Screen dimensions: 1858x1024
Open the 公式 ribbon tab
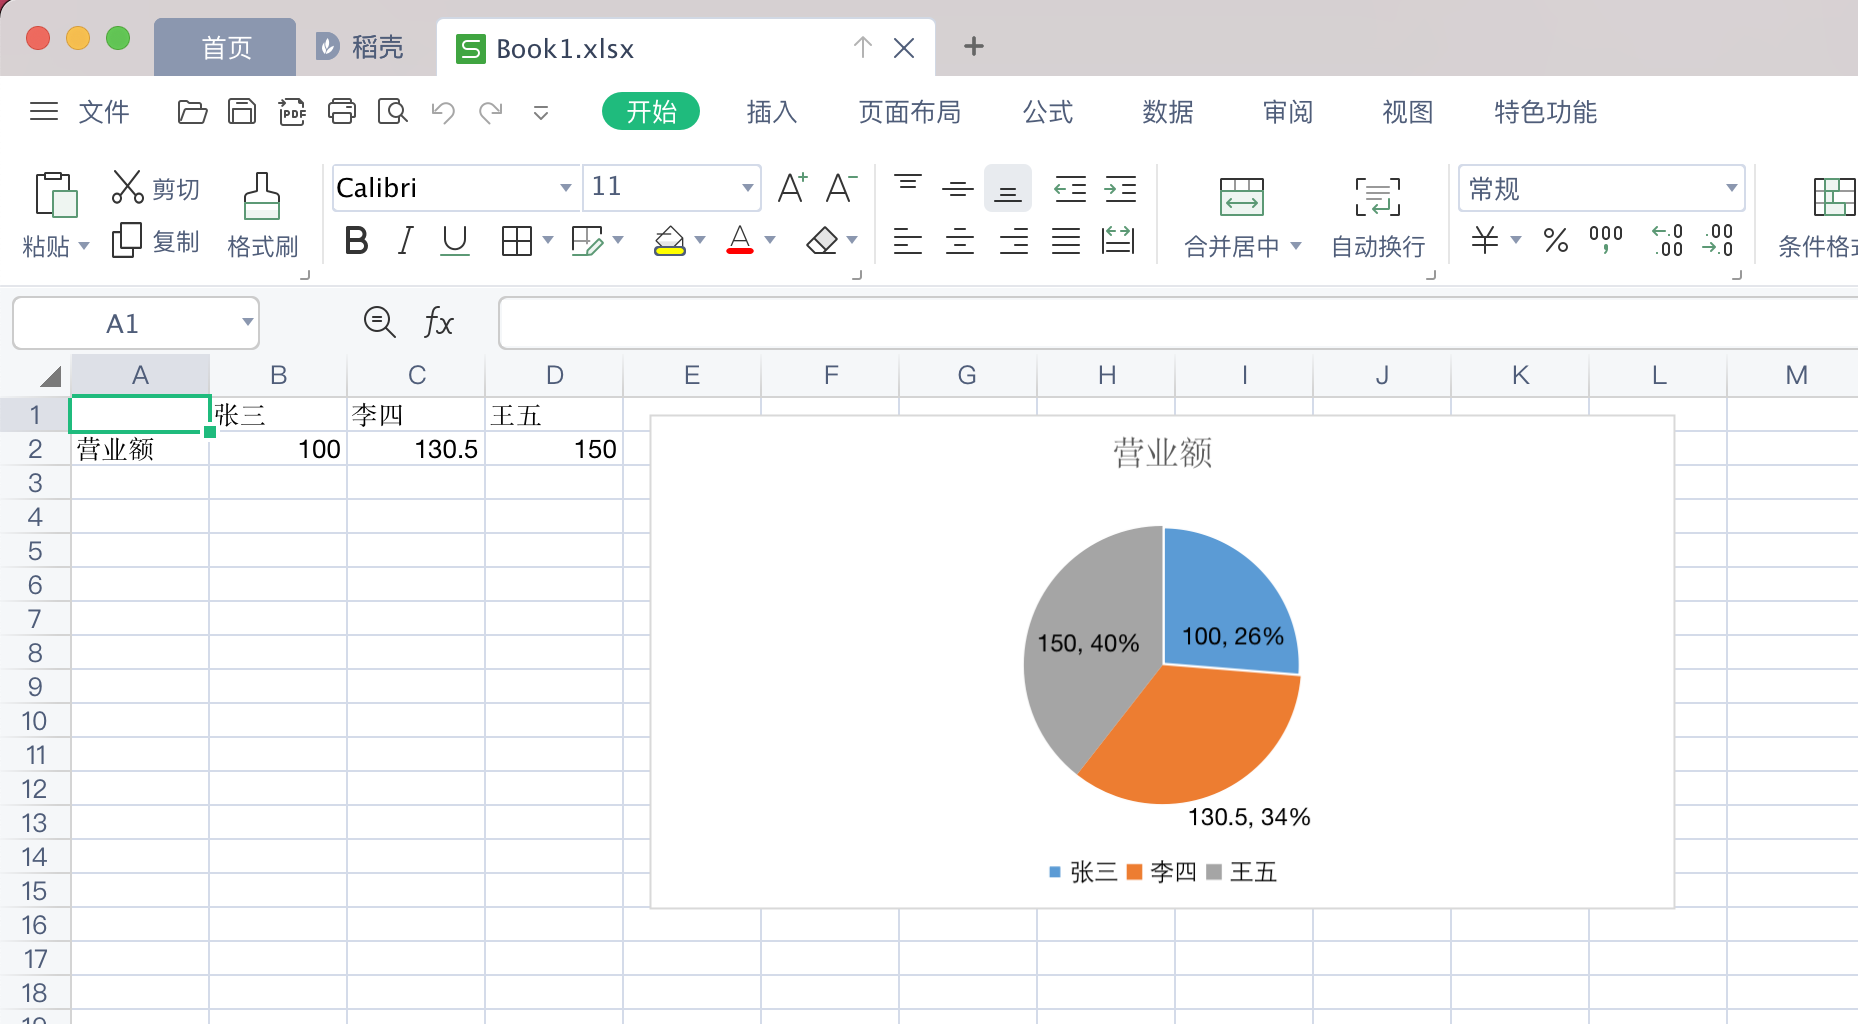click(x=1047, y=111)
